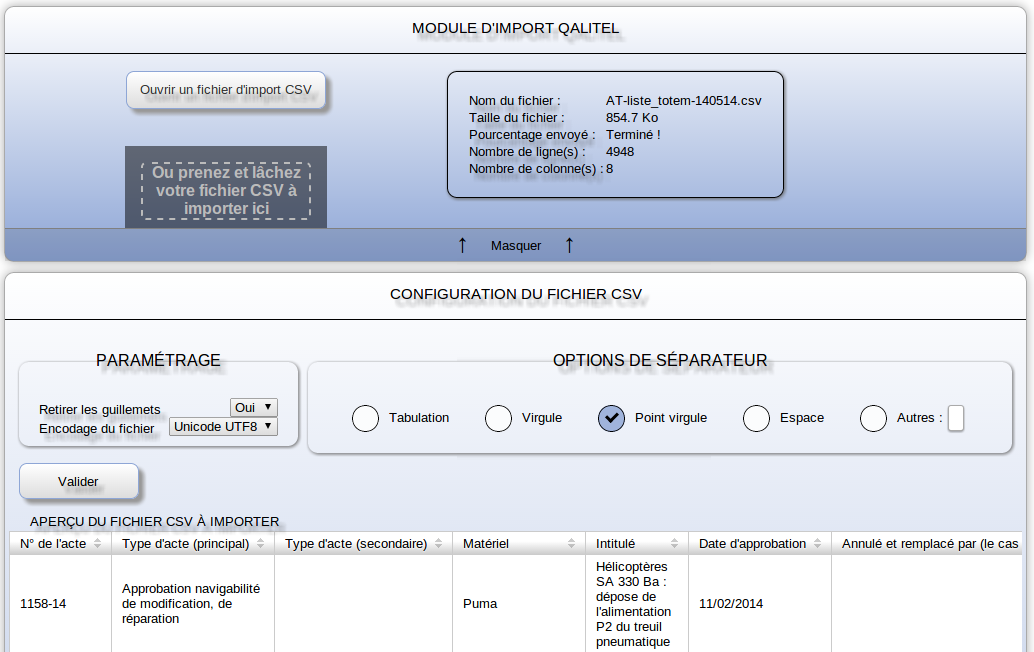The height and width of the screenshot is (652, 1034).
Task: Select the Espace separator
Action: point(756,418)
